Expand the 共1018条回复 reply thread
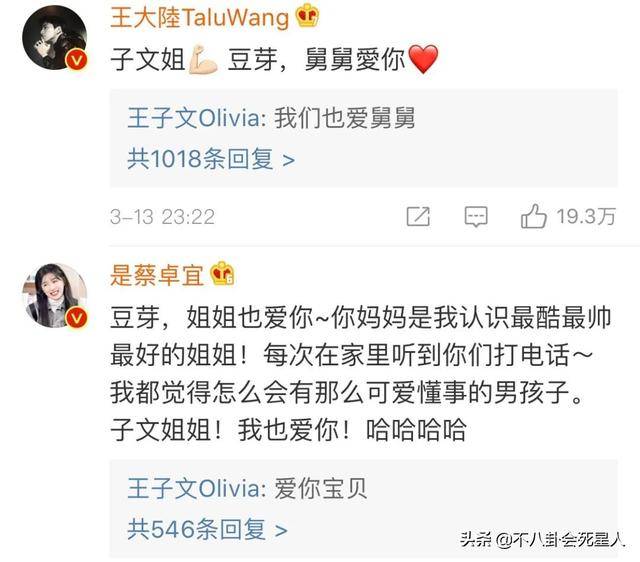Screen dimensions: 640x562 click(211, 159)
